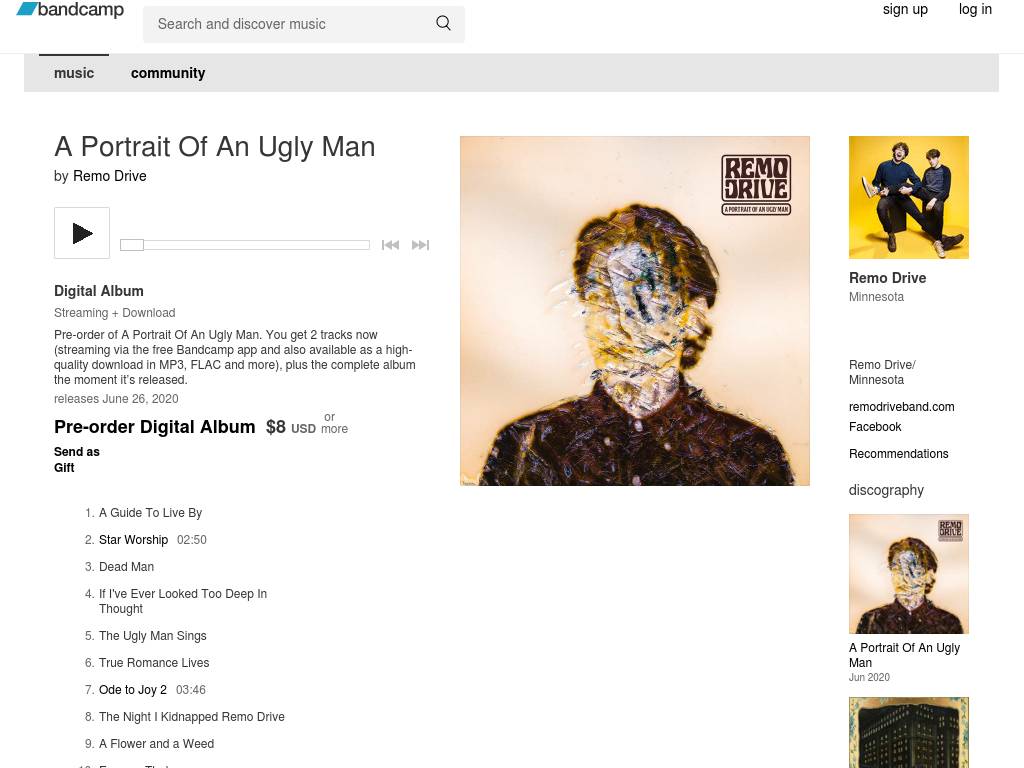Play the Star Worship track
This screenshot has height=768, width=1024.
point(133,540)
